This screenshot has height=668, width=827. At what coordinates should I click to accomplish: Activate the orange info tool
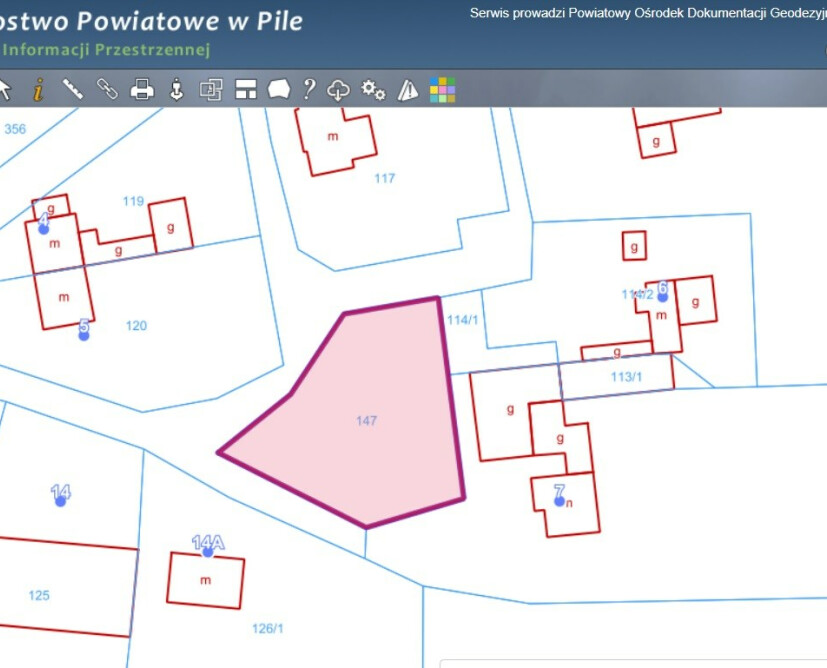38,90
